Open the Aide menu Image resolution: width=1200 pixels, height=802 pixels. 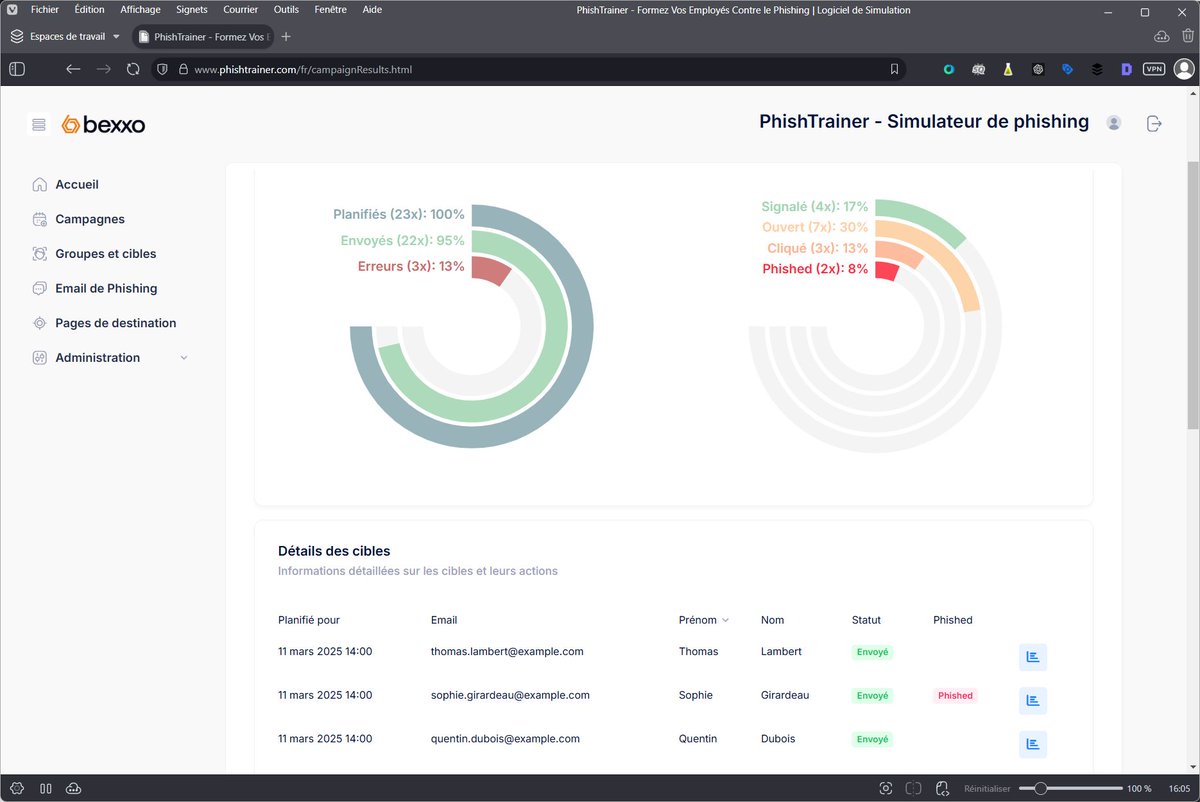pos(372,9)
